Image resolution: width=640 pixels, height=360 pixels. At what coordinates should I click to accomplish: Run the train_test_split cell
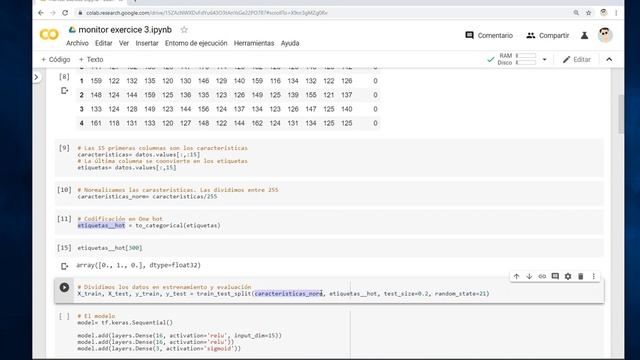tap(64, 287)
